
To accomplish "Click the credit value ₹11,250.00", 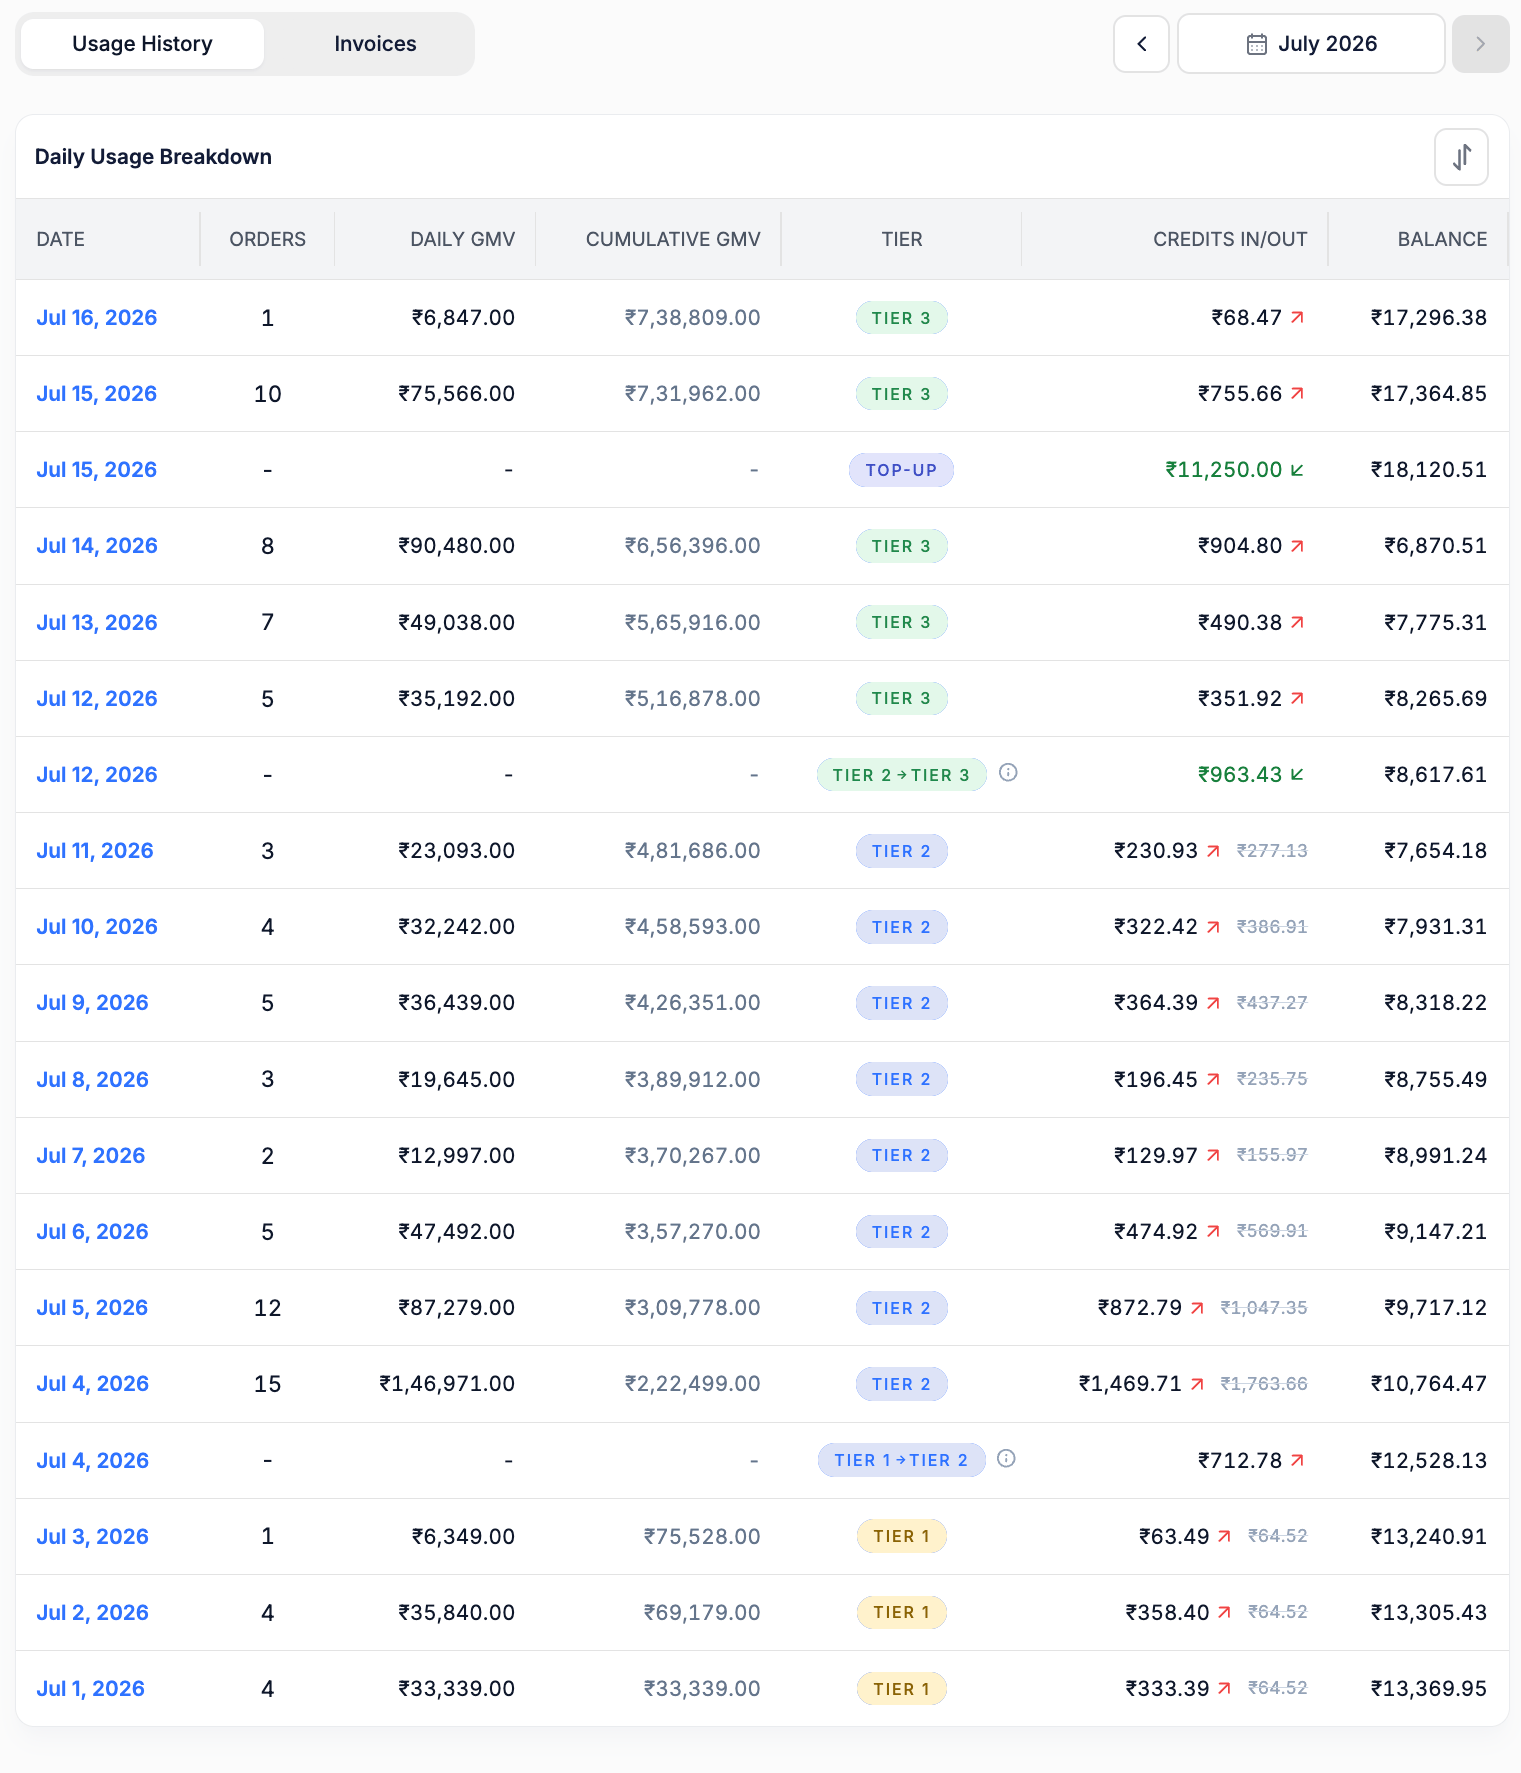I will [1224, 470].
